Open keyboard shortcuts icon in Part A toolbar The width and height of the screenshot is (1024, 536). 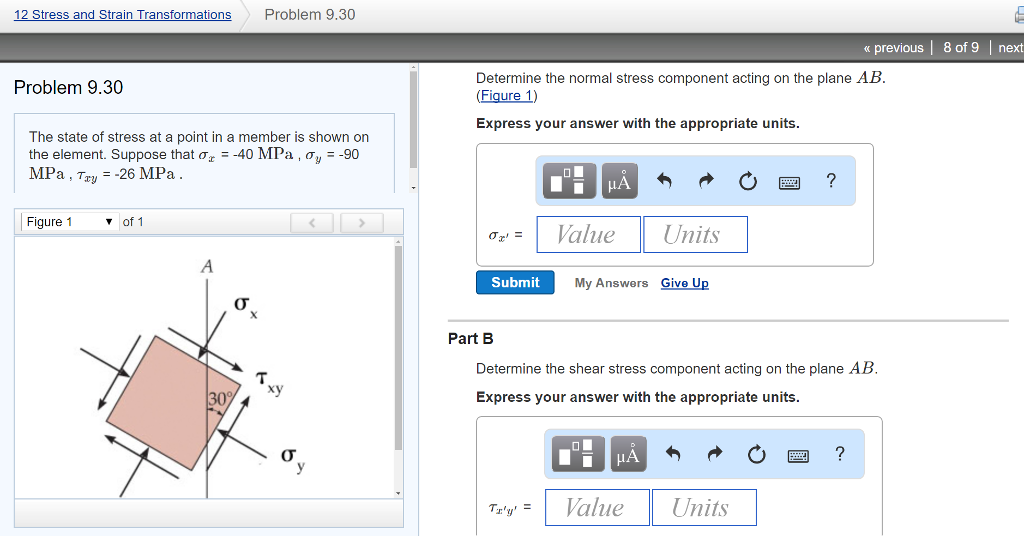coord(790,182)
